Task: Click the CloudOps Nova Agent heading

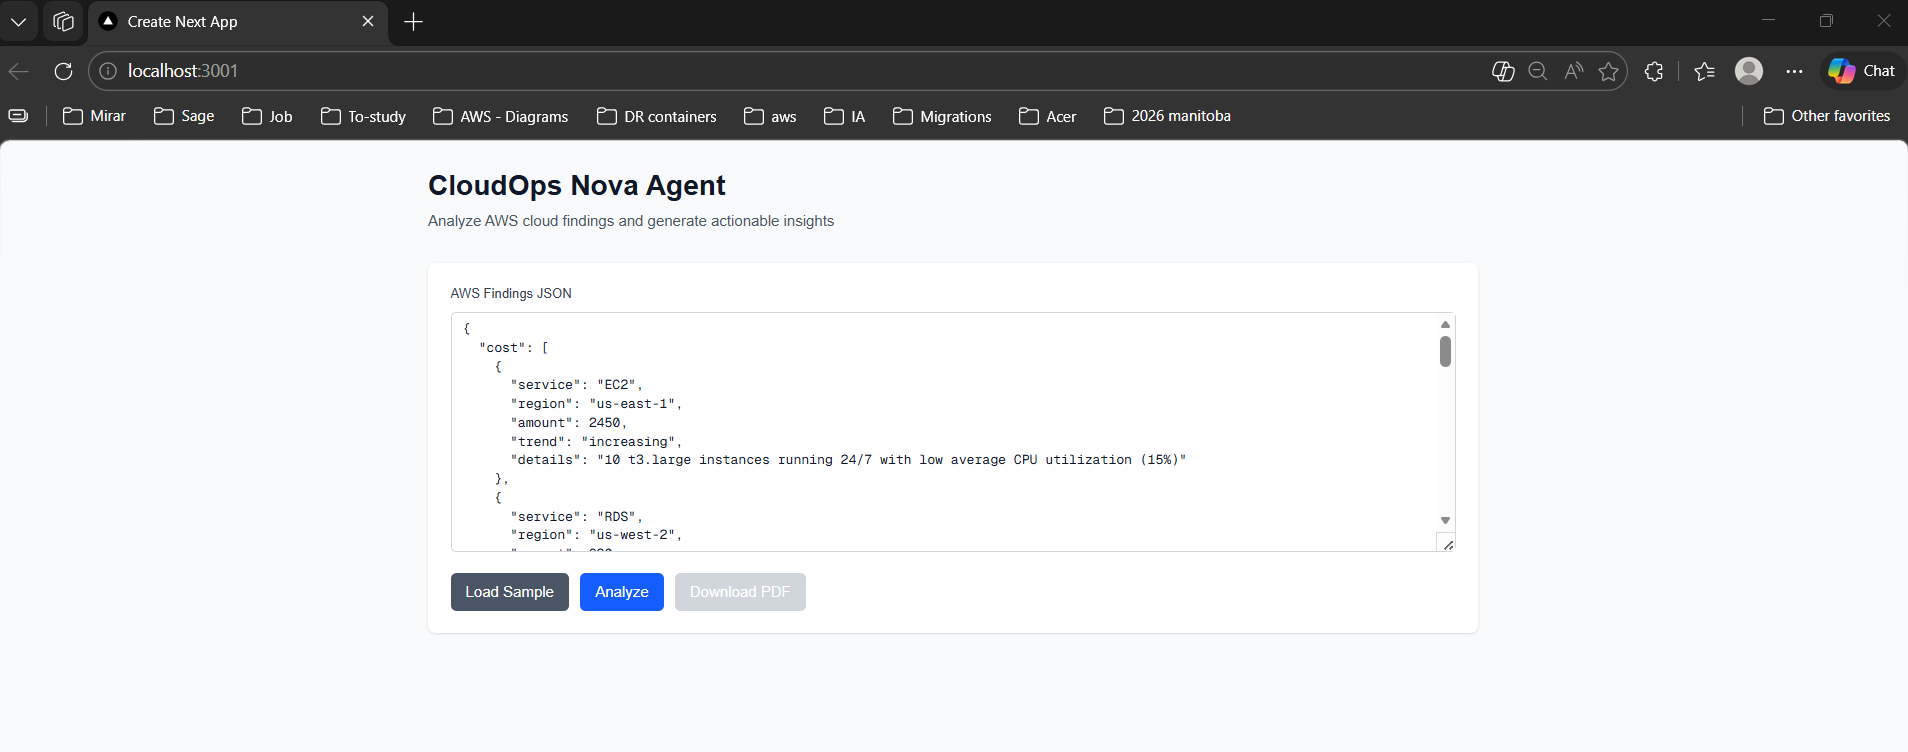Action: click(577, 186)
